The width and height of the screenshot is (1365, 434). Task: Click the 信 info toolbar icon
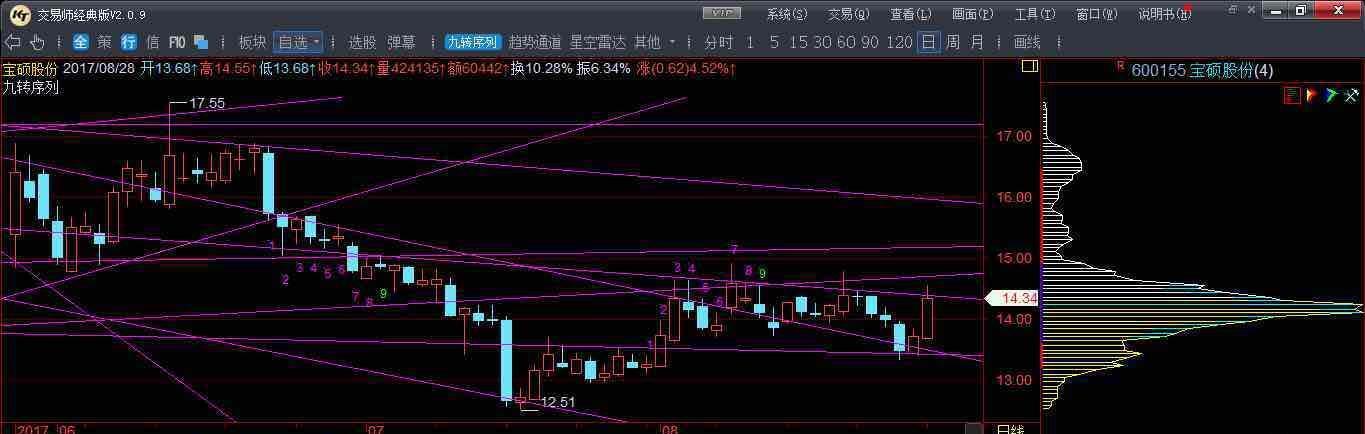point(152,43)
